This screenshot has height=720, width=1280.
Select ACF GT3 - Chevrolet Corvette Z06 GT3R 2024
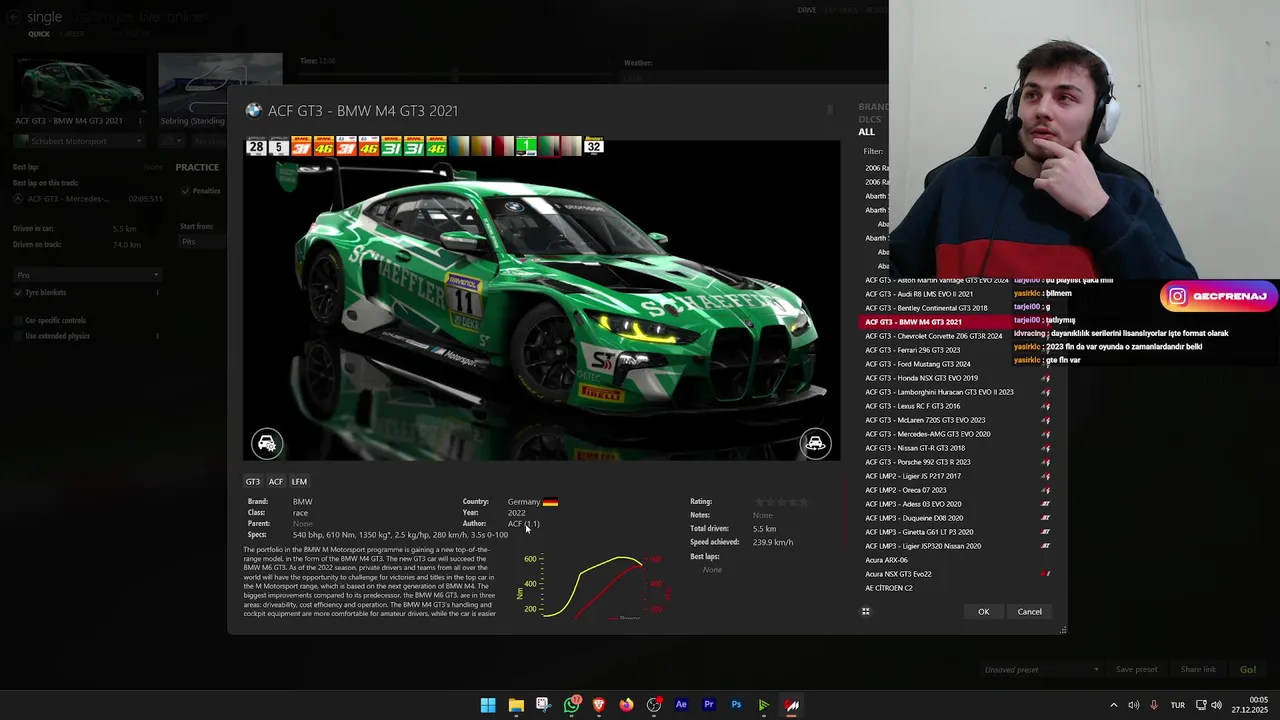[957, 336]
